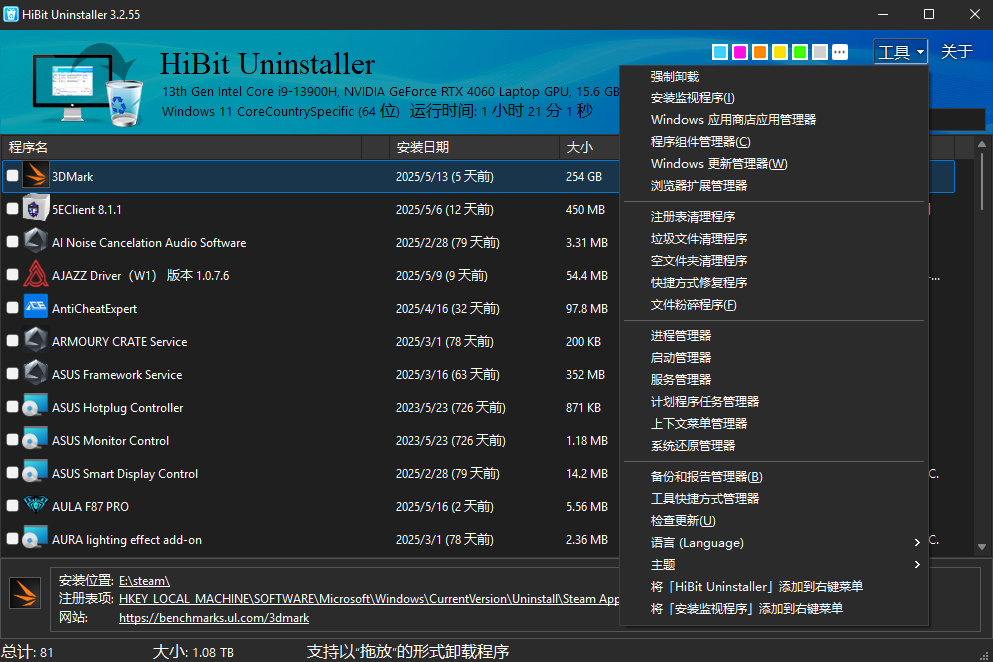
Task: Pick the orange theme color swatch
Action: [760, 52]
